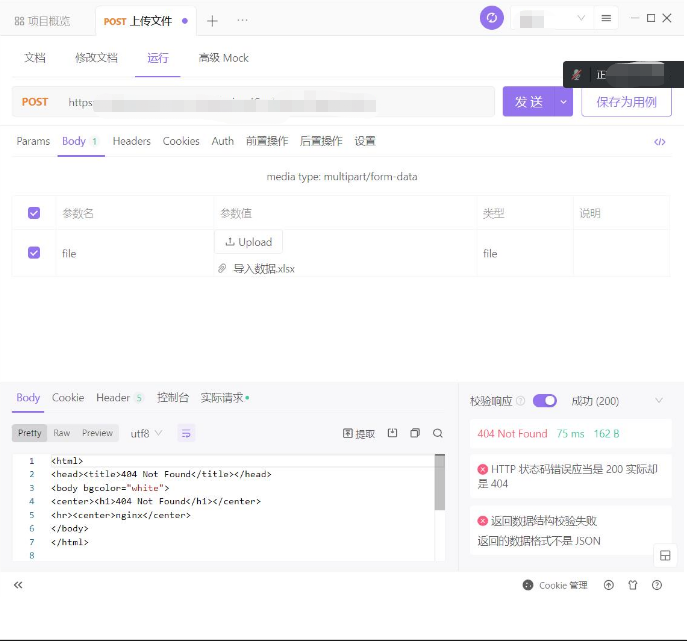Viewport: 687px width, 641px height.
Task: Open the Params request tab
Action: pos(33,141)
